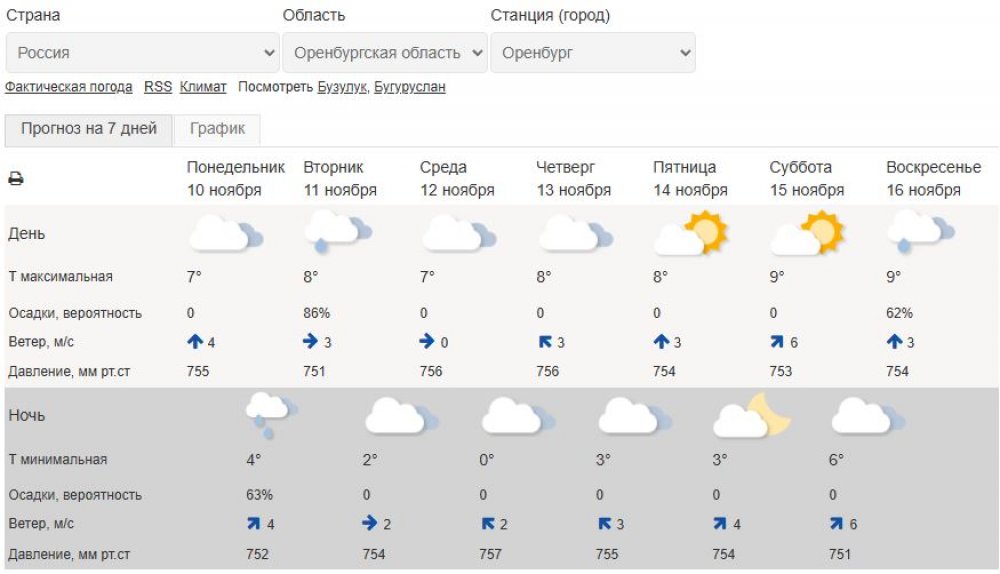Switch to the График tab
This screenshot has height=574, width=1000.
[217, 129]
